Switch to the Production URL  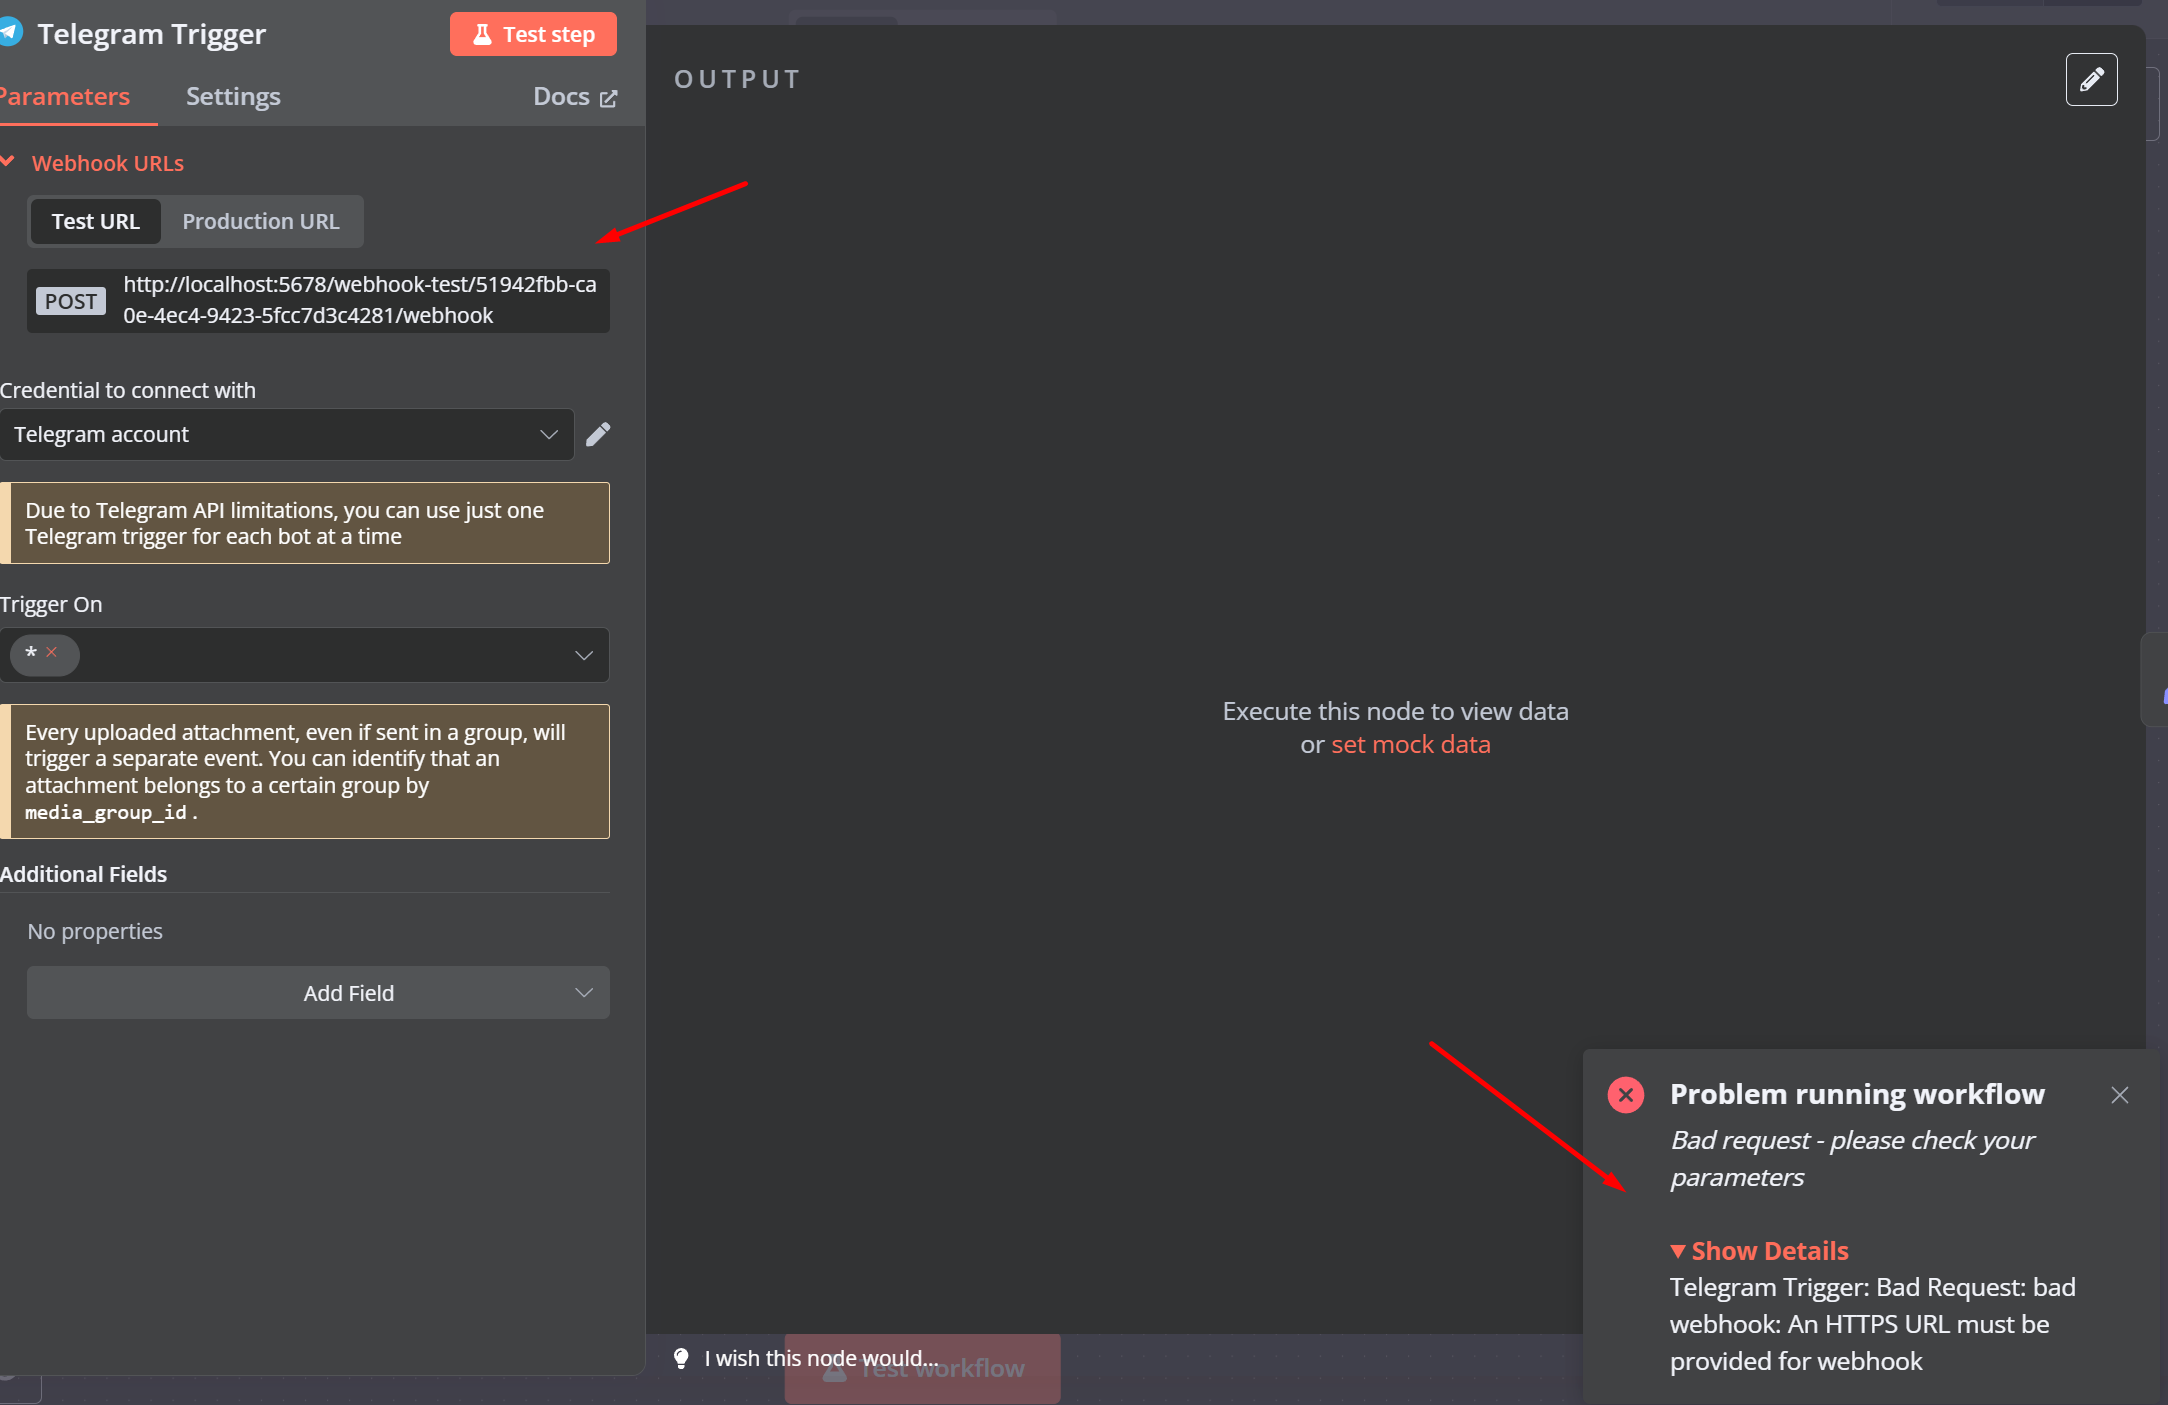pyautogui.click(x=261, y=221)
